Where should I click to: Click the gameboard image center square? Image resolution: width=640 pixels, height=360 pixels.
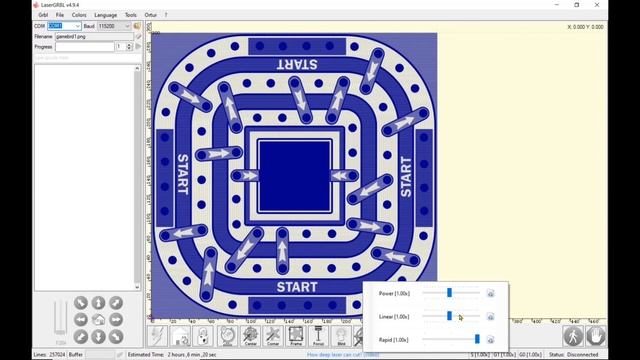(294, 176)
